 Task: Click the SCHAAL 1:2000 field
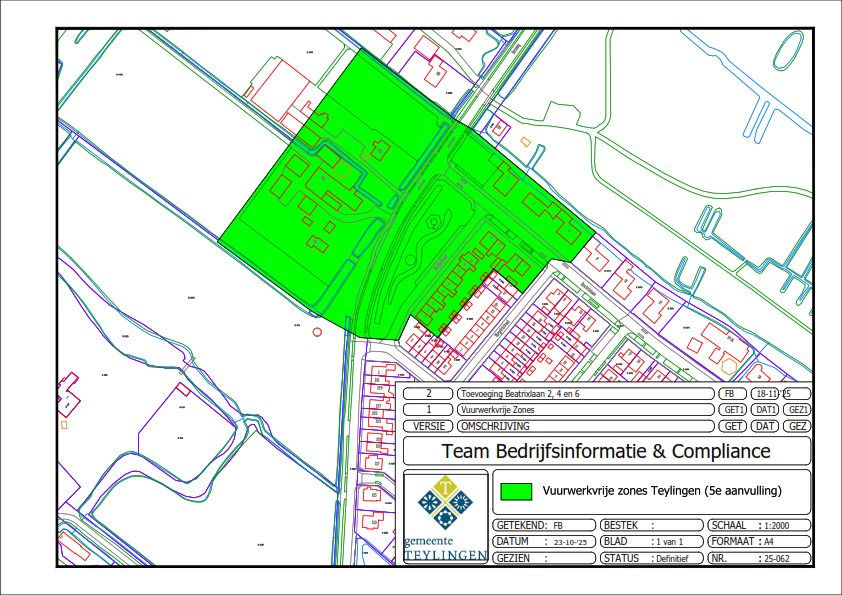click(757, 525)
